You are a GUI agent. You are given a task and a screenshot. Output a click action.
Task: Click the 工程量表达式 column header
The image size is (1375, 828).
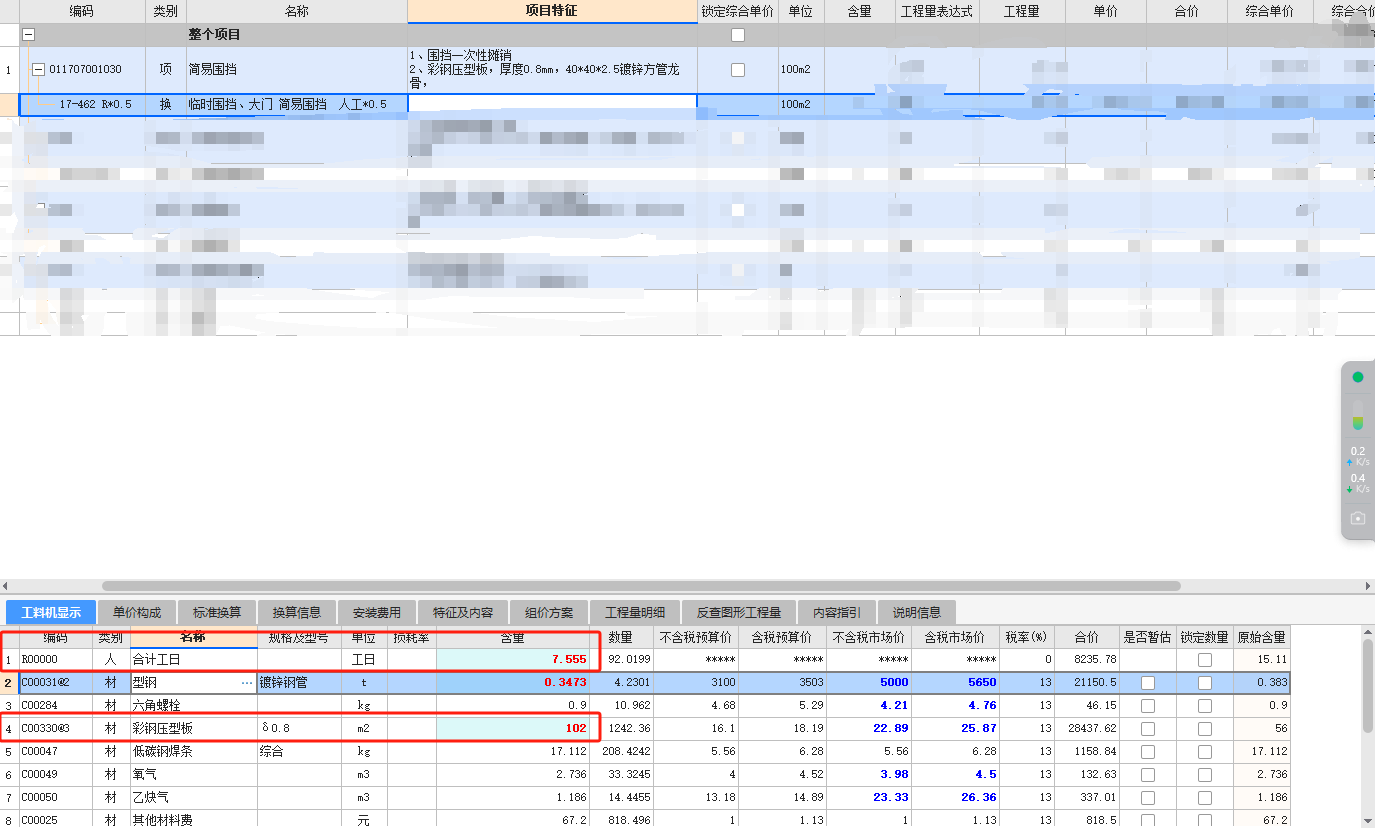click(937, 11)
